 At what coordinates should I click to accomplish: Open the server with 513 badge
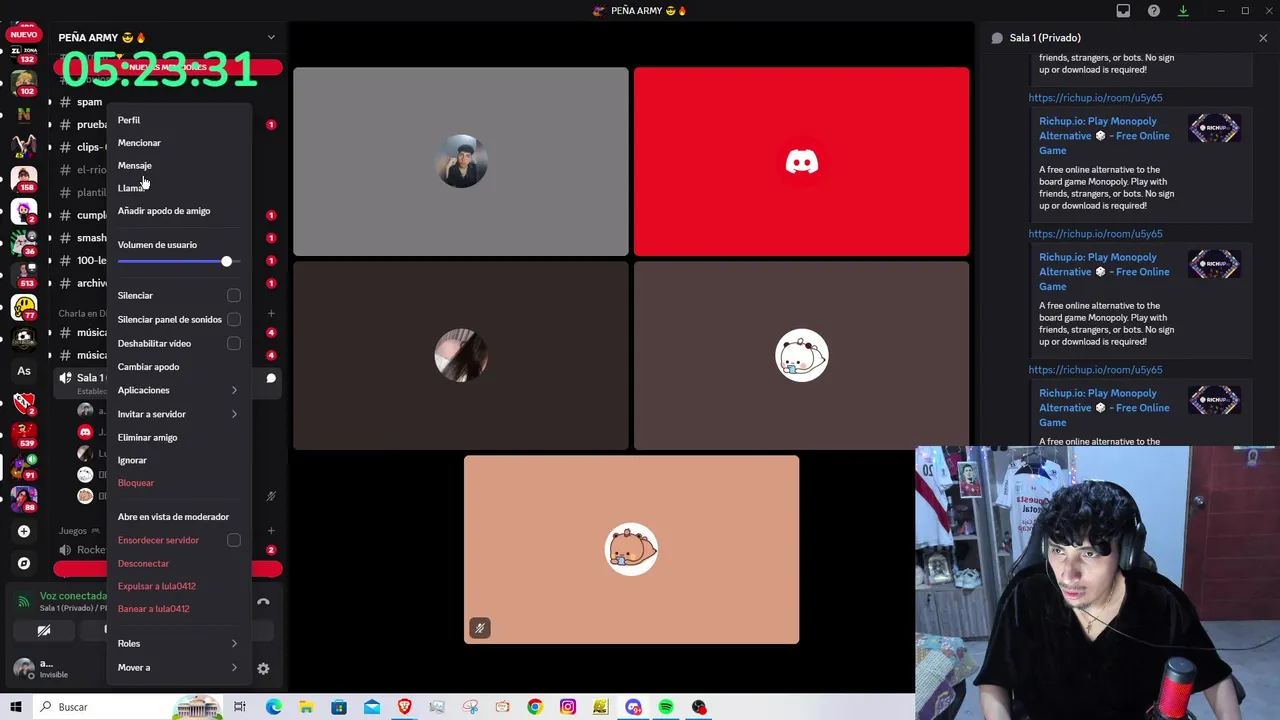(24, 274)
